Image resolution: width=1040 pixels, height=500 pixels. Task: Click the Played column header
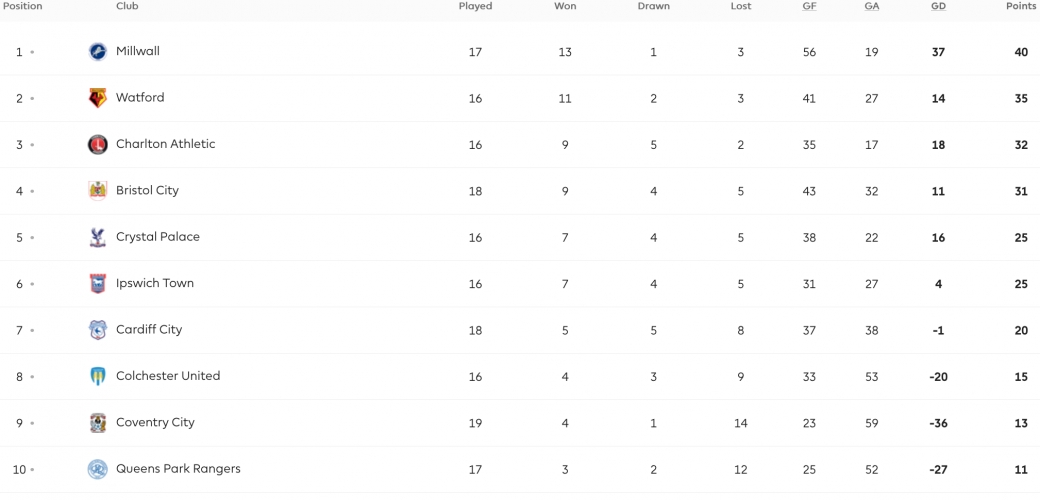(476, 6)
